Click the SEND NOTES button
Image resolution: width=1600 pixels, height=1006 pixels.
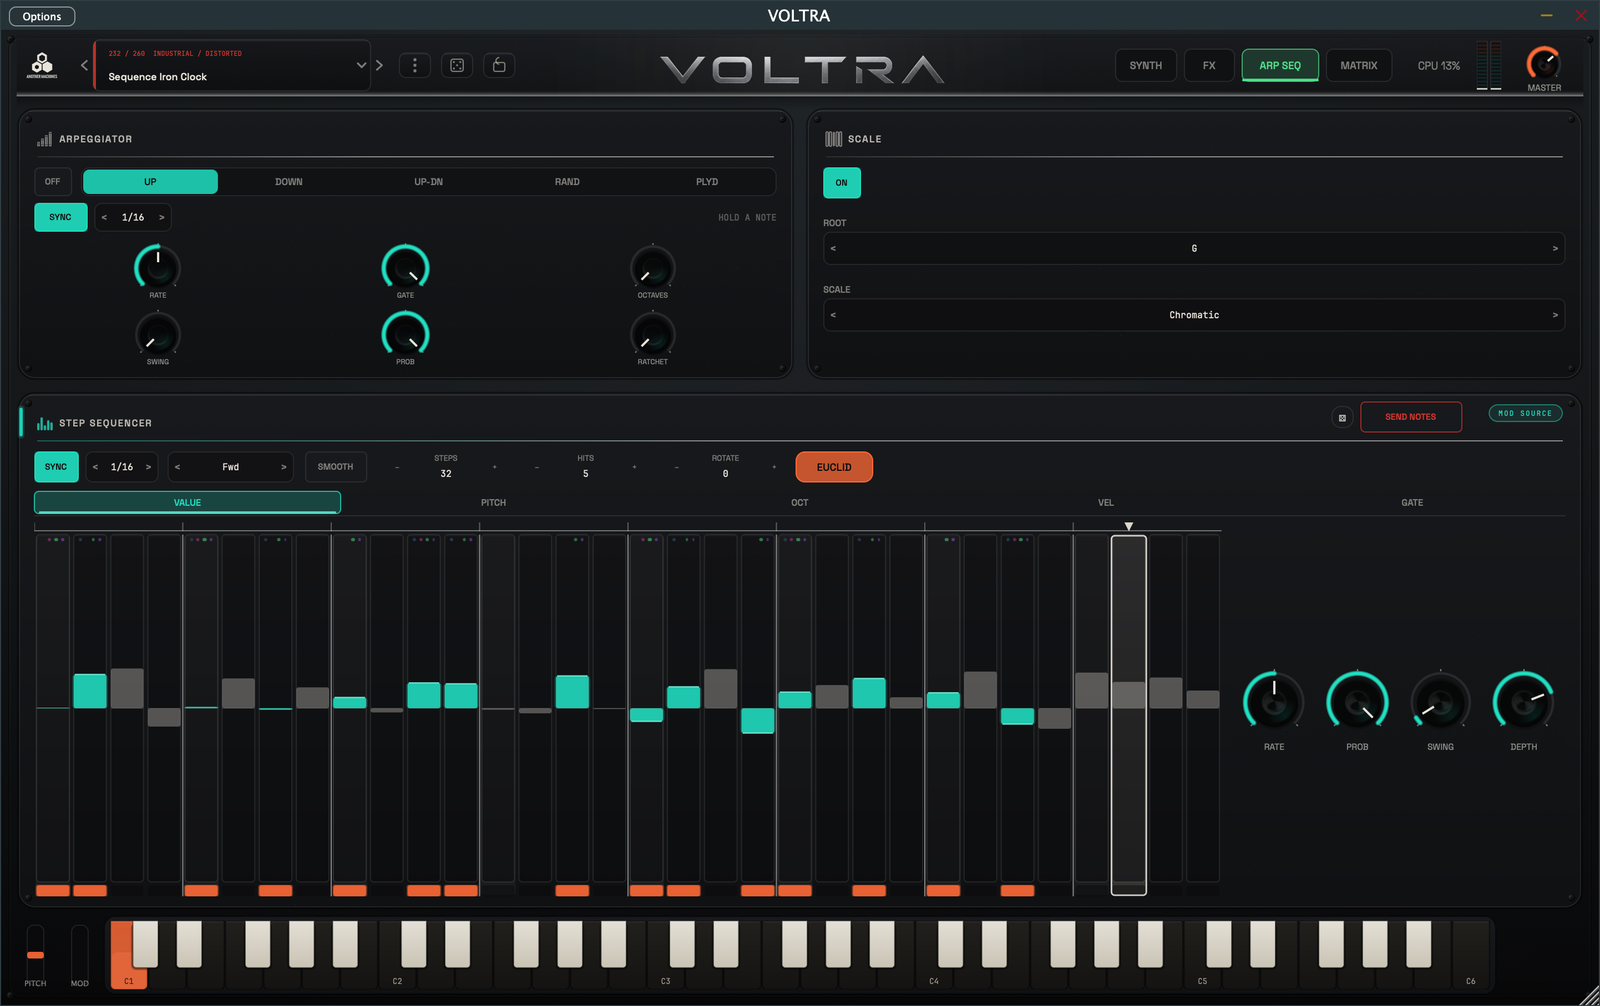click(1411, 417)
